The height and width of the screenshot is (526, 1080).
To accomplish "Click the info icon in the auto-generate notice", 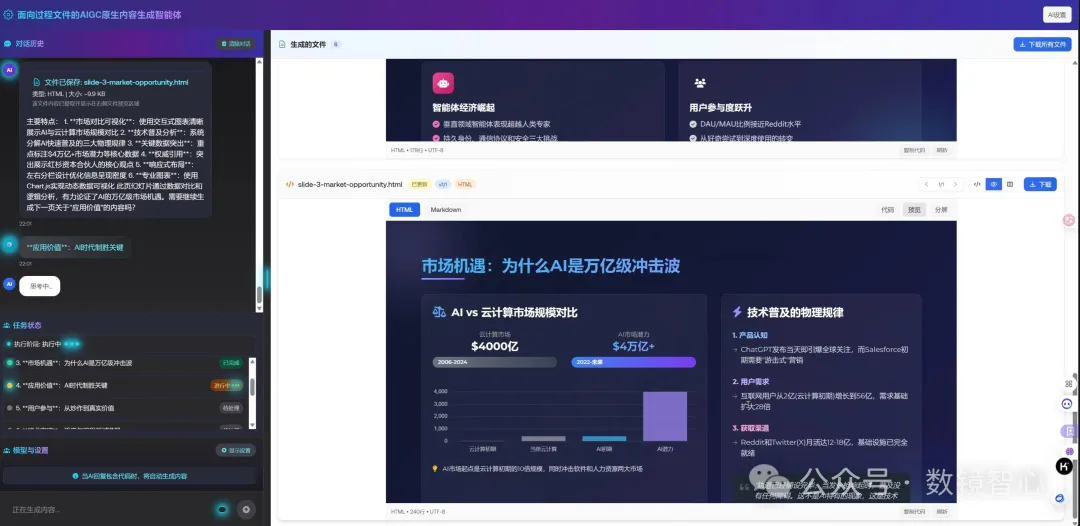I will tap(75, 476).
